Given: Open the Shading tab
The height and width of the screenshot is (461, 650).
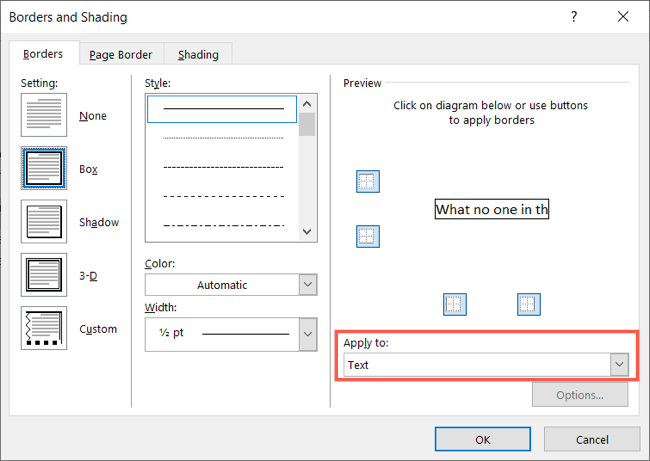Looking at the screenshot, I should pos(199,55).
